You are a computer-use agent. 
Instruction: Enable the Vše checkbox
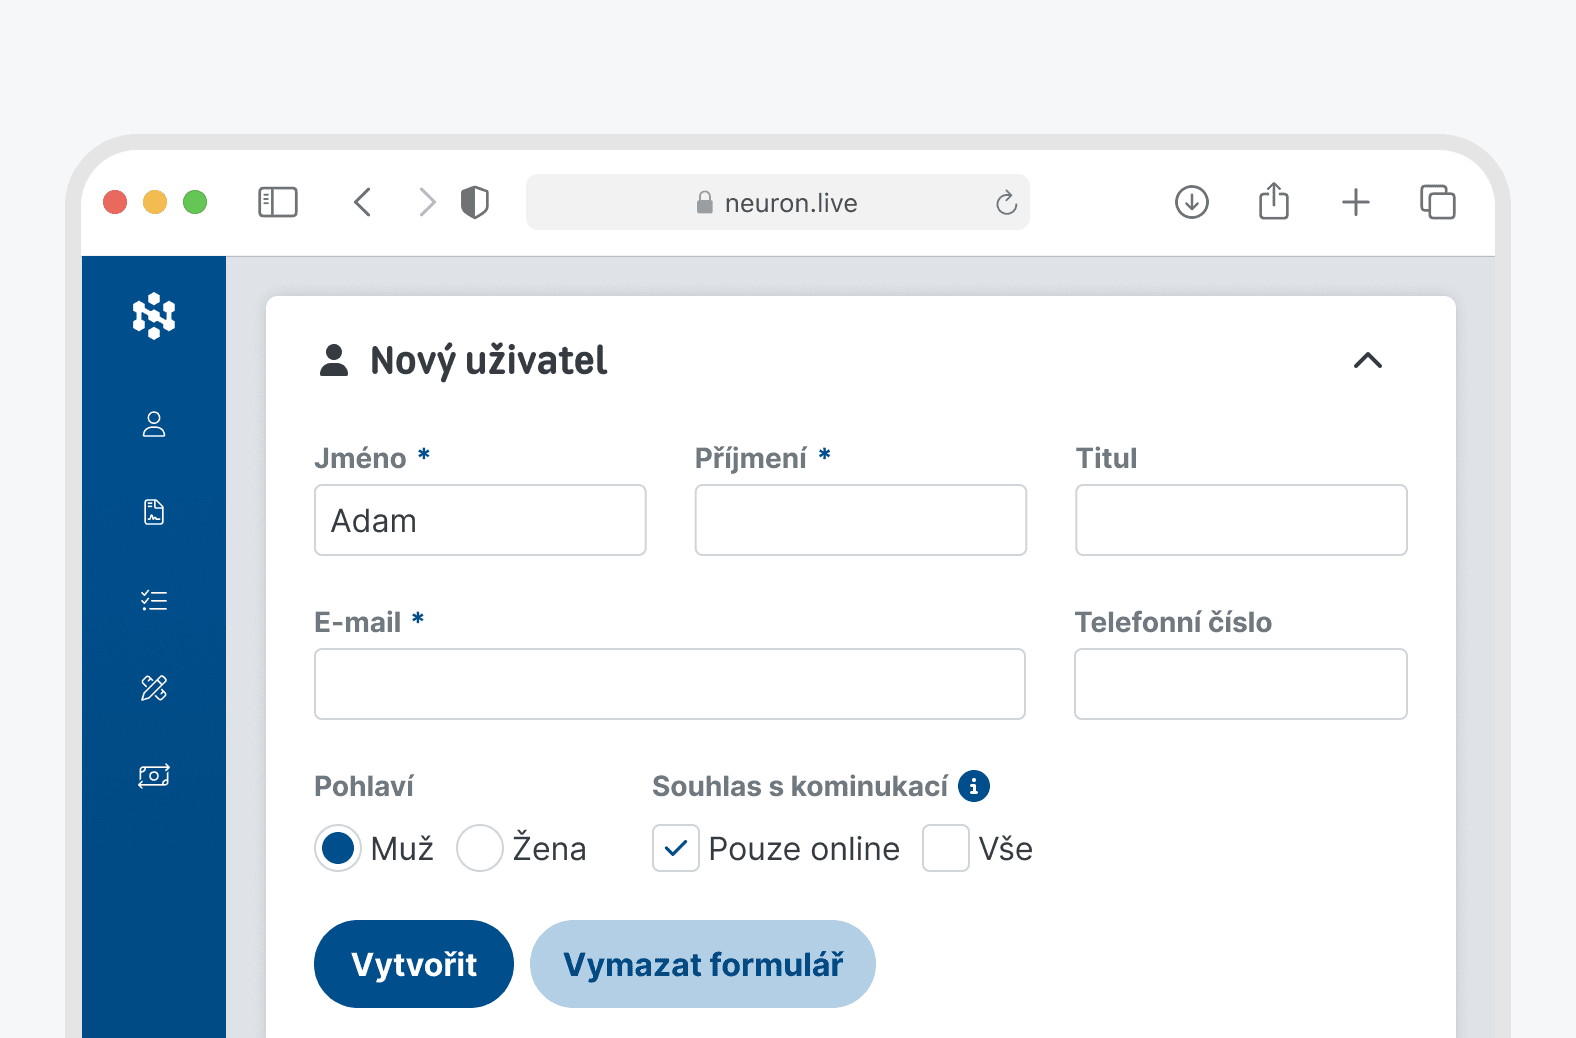point(945,848)
